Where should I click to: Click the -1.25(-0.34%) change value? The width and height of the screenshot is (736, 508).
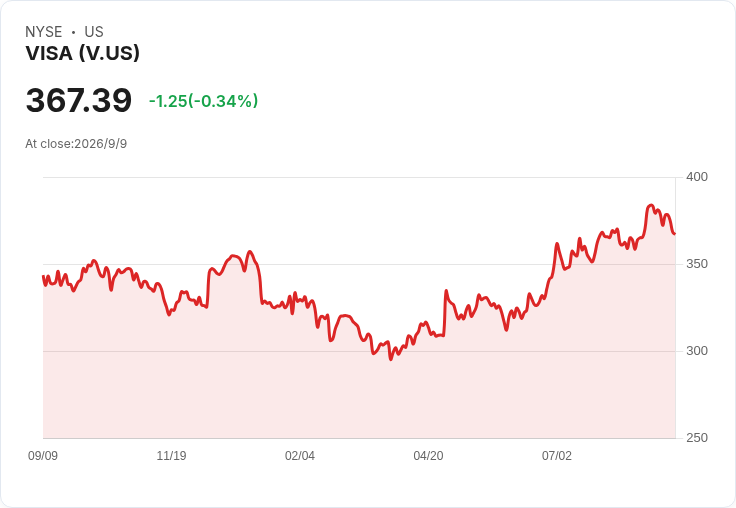(x=203, y=101)
